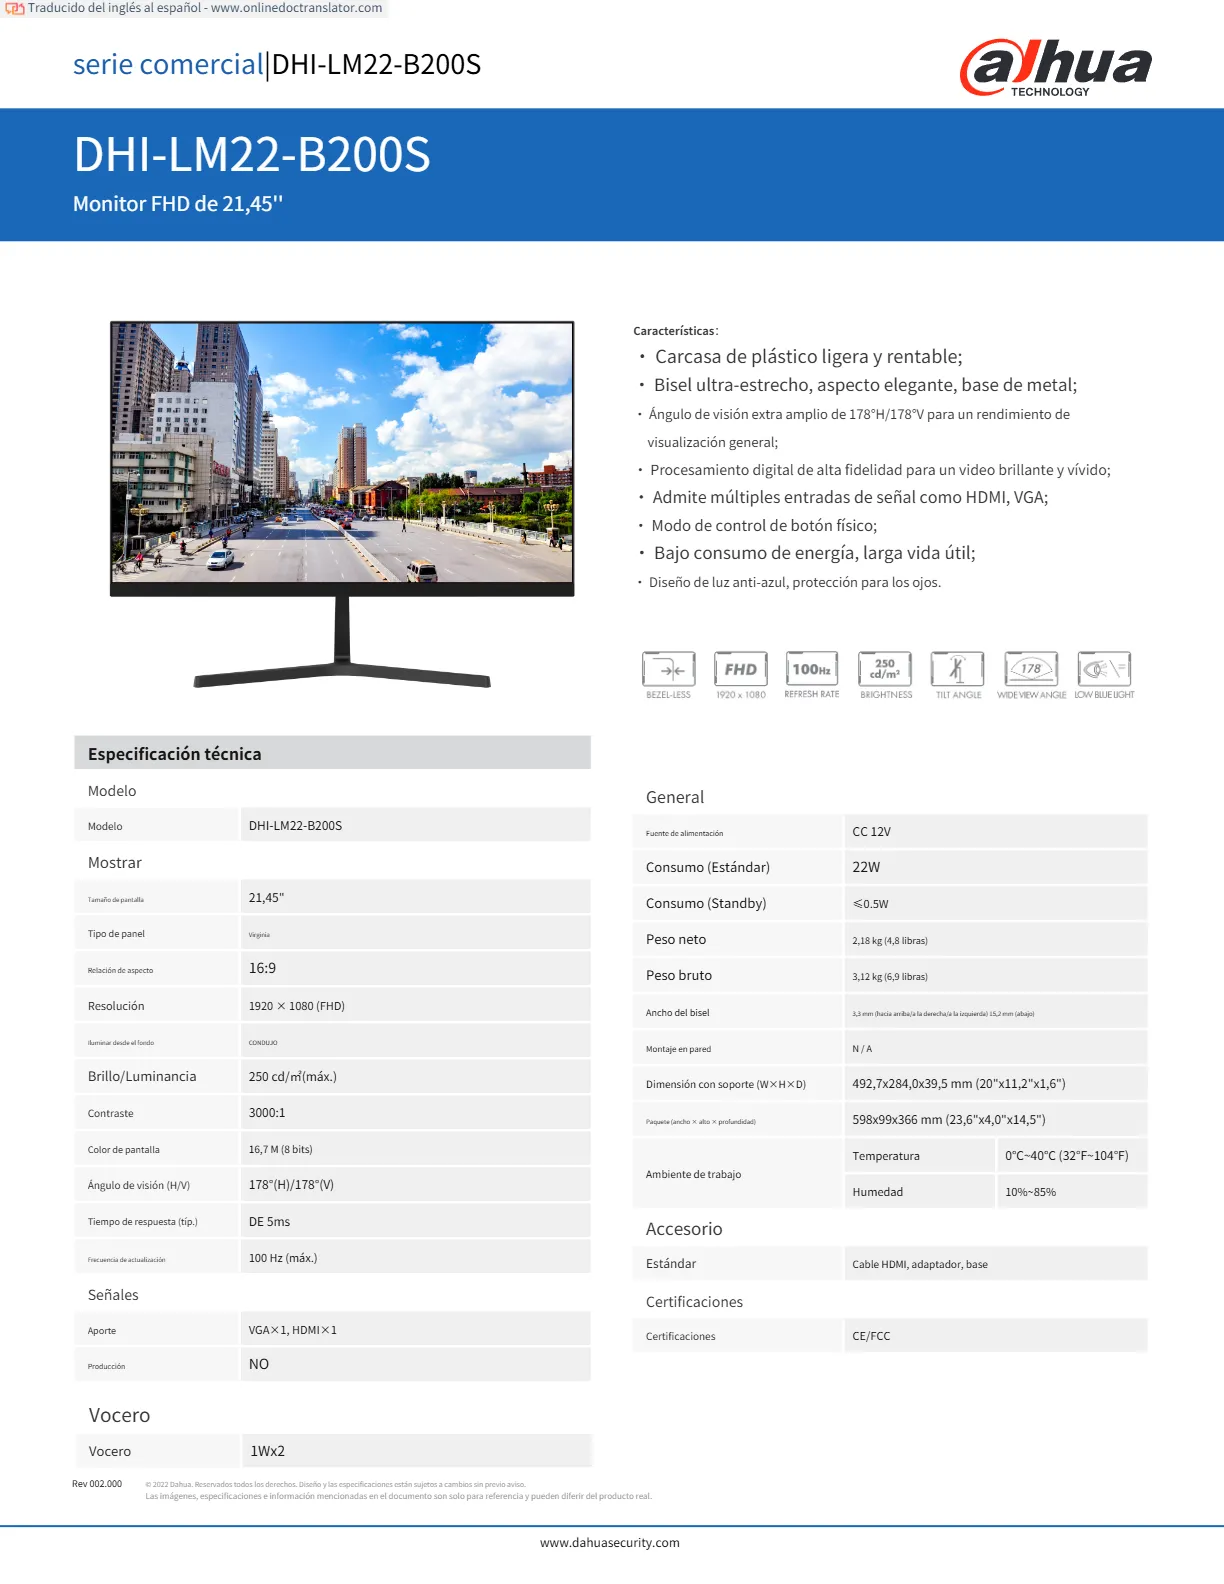Click the 178 WIDE VIEW ANGLE icon
Viewport: 1224px width, 1584px height.
[1031, 675]
